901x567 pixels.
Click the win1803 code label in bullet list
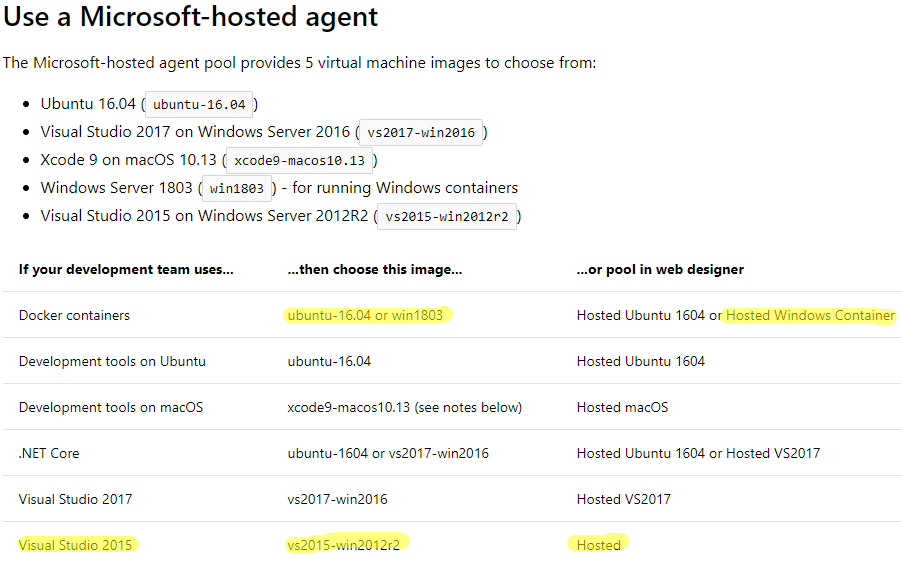coord(235,188)
